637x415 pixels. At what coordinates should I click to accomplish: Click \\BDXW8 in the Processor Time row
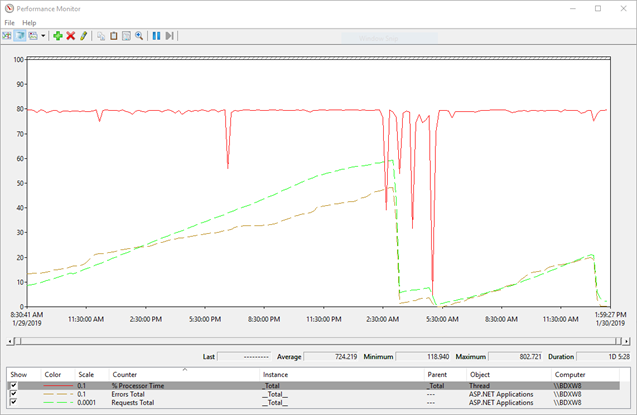pyautogui.click(x=567, y=386)
